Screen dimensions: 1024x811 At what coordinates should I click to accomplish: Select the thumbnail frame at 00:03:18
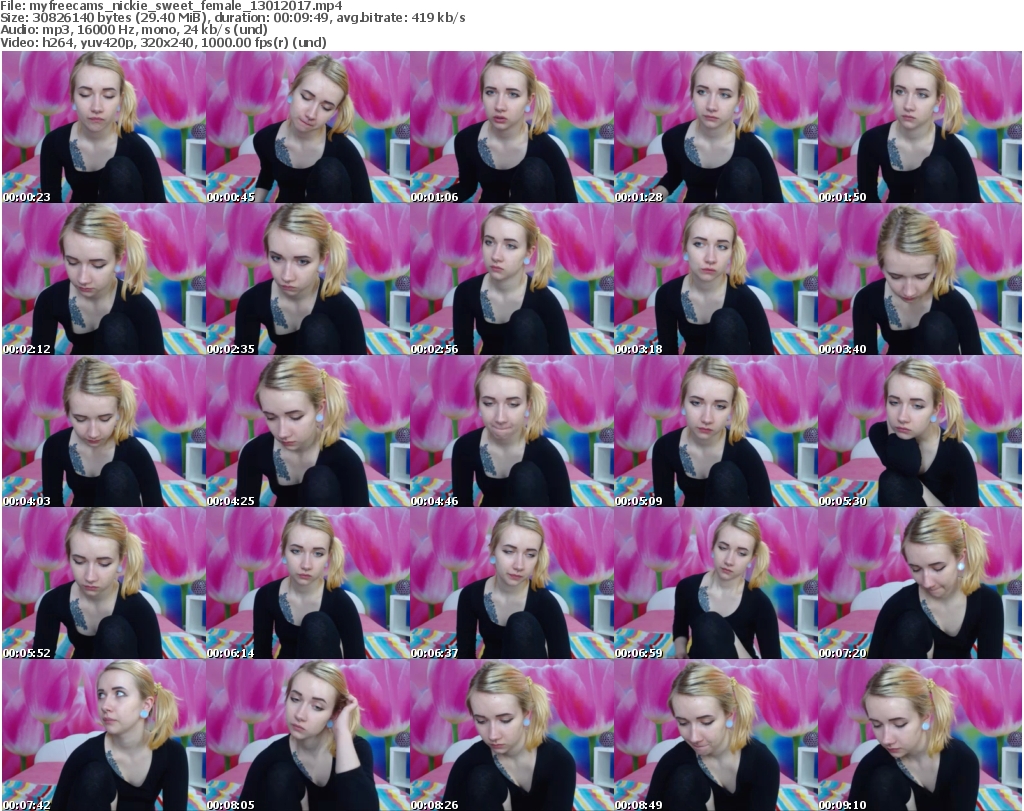coord(716,279)
